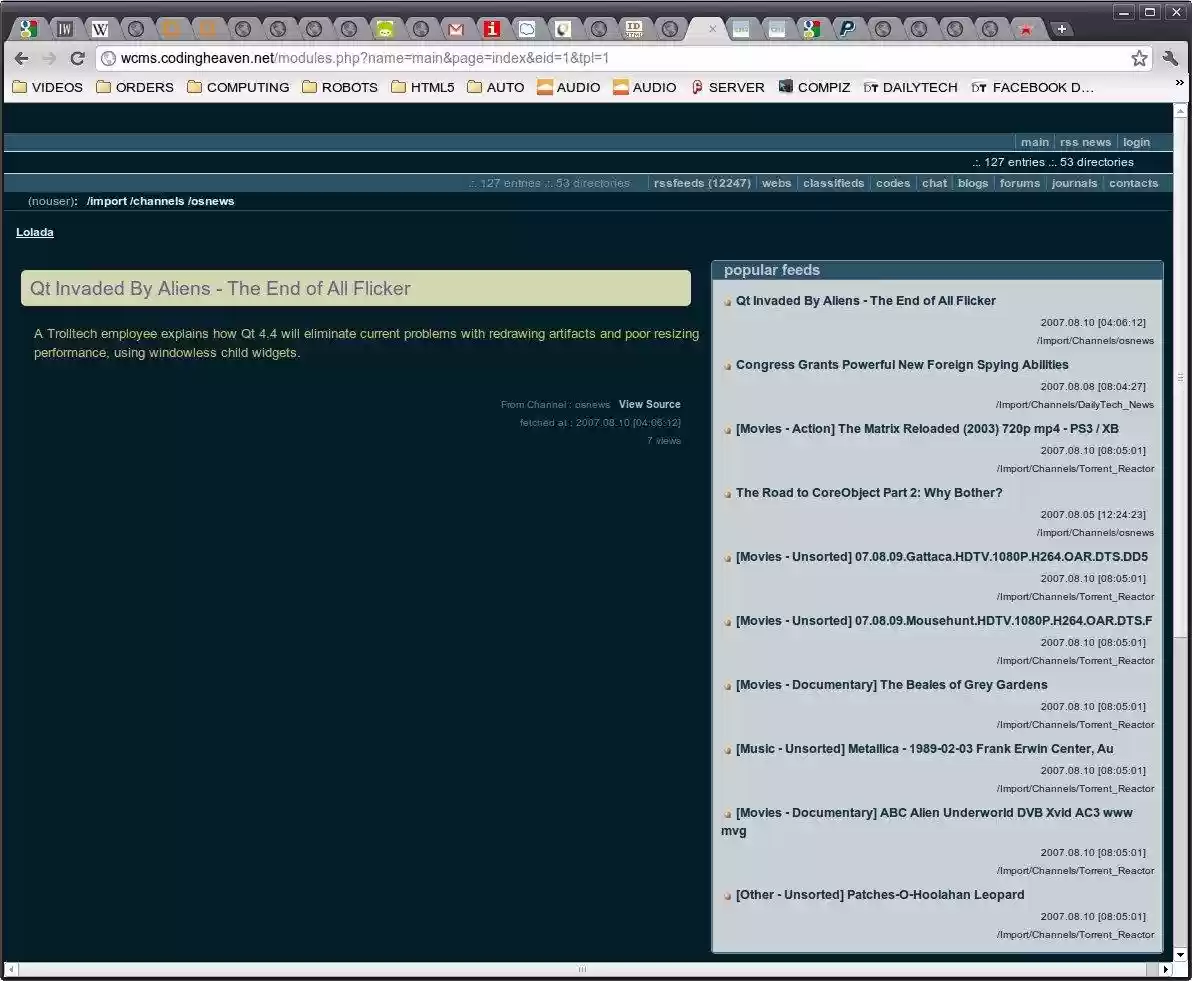Open the contacts section
This screenshot has height=981, width=1192.
(x=1133, y=183)
